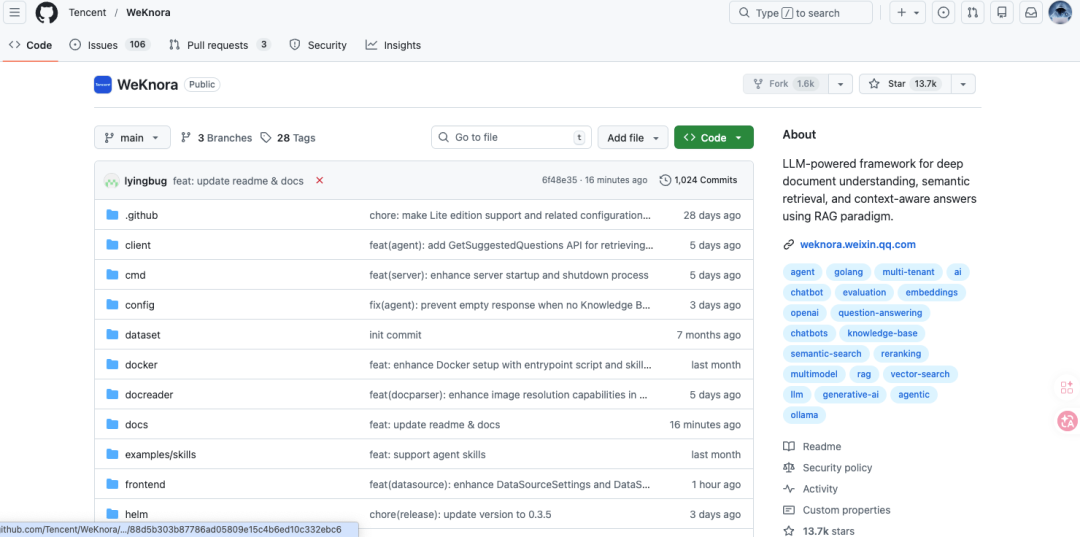Open the Activity link
The width and height of the screenshot is (1080, 537).
(x=811, y=489)
